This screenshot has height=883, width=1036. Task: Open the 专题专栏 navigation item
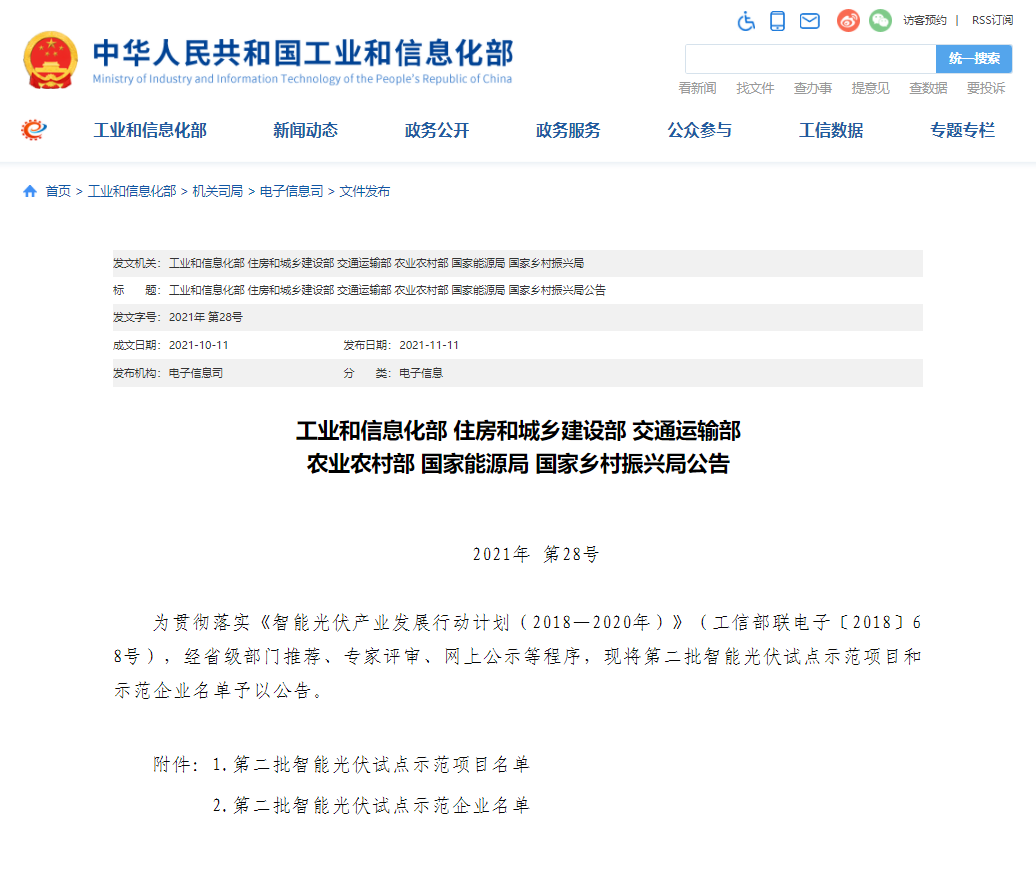962,130
